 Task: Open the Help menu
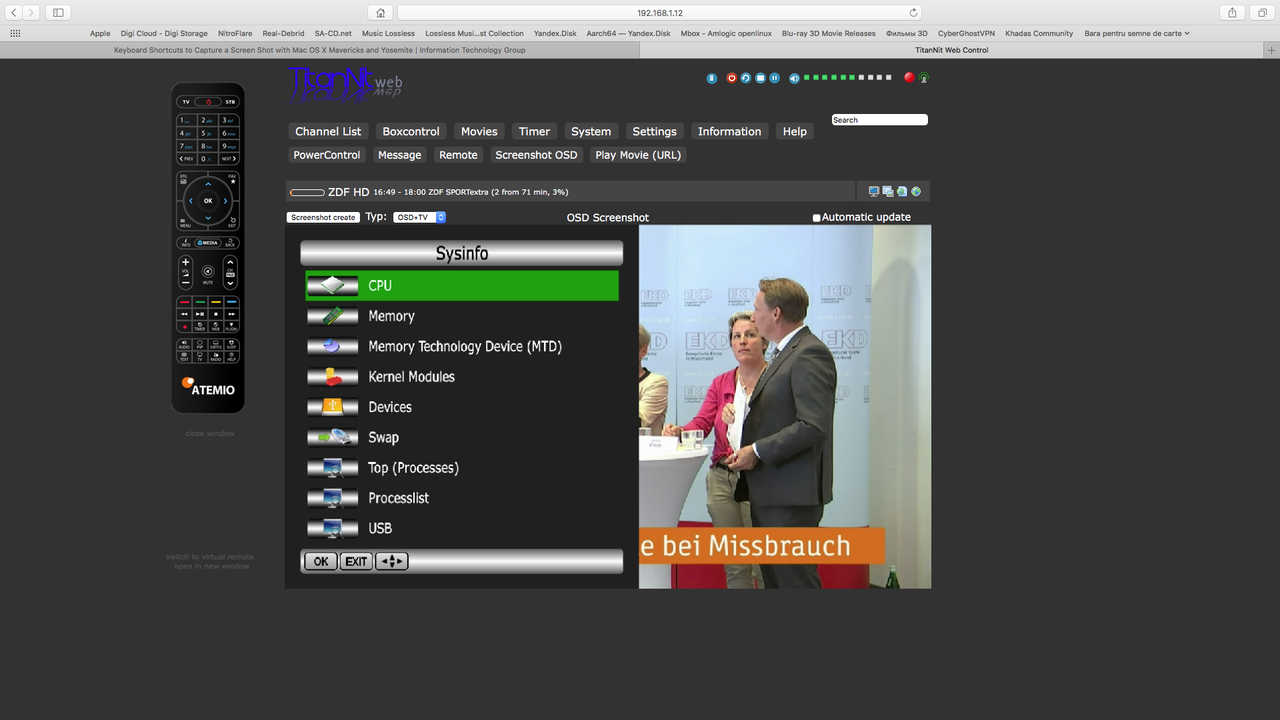795,131
